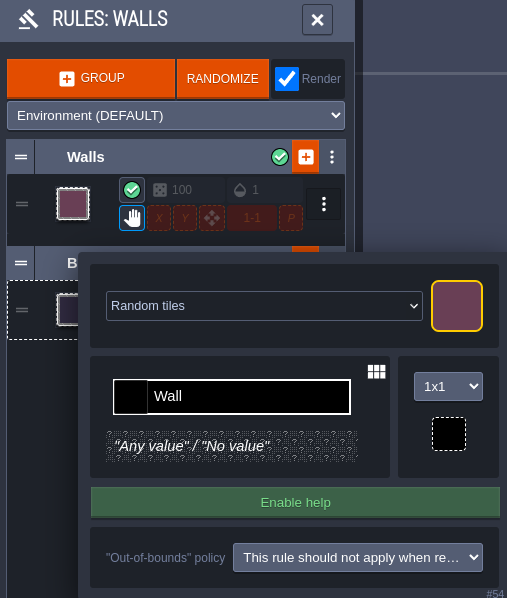Screen dimensions: 507x598
Task: Click the RANDOMIZE button
Action: click(223, 78)
